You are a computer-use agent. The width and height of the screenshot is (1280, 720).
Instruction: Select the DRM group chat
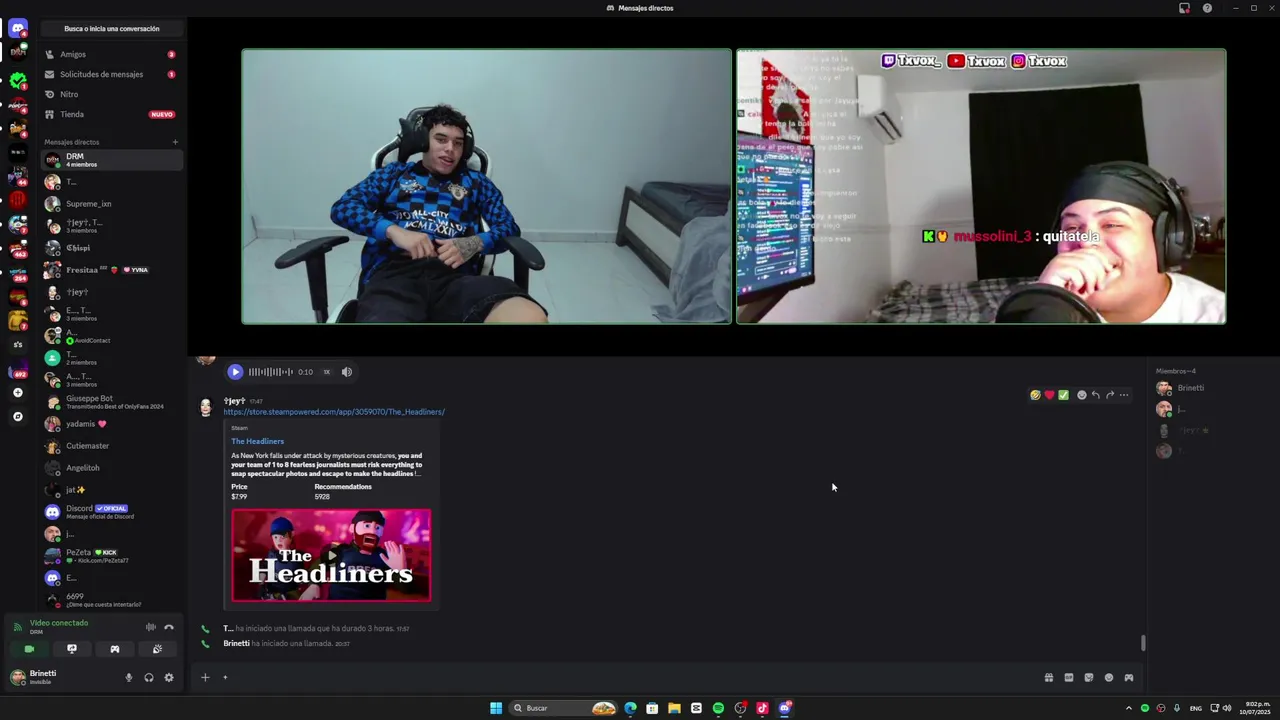111,160
